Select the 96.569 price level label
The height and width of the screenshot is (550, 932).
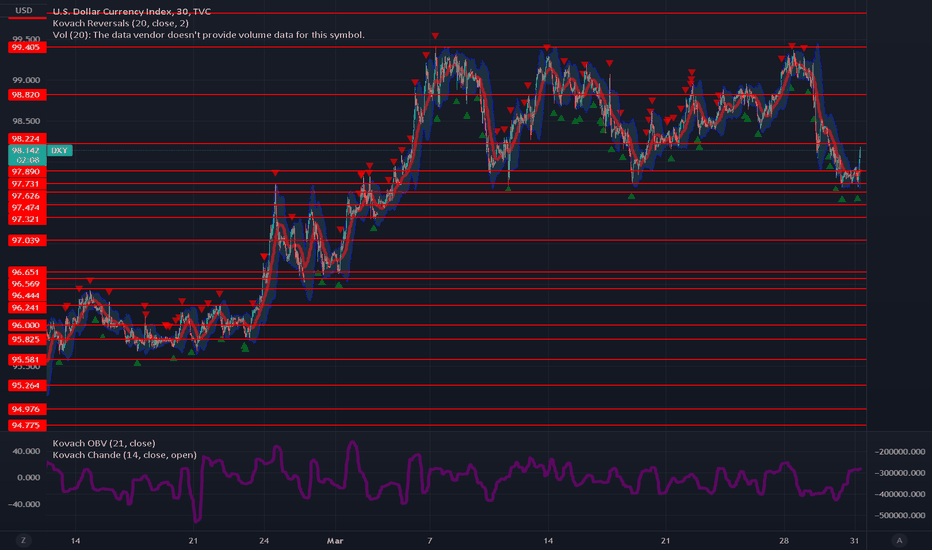(x=27, y=284)
